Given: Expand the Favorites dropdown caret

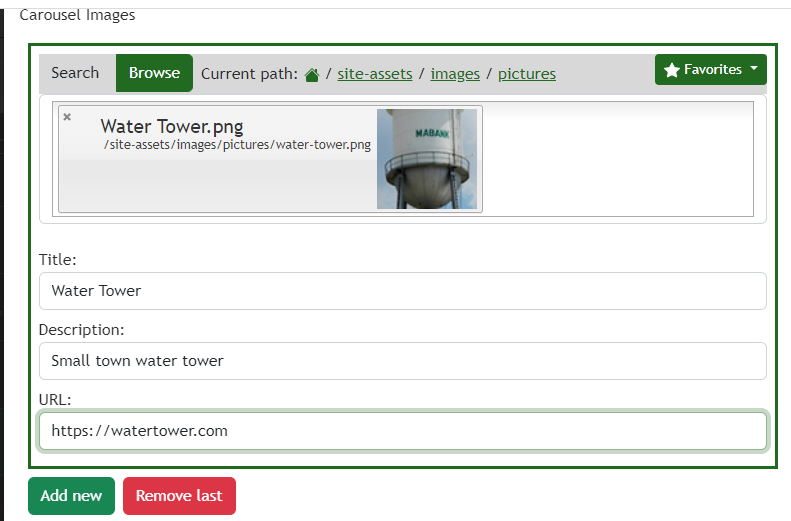Looking at the screenshot, I should pos(752,69).
